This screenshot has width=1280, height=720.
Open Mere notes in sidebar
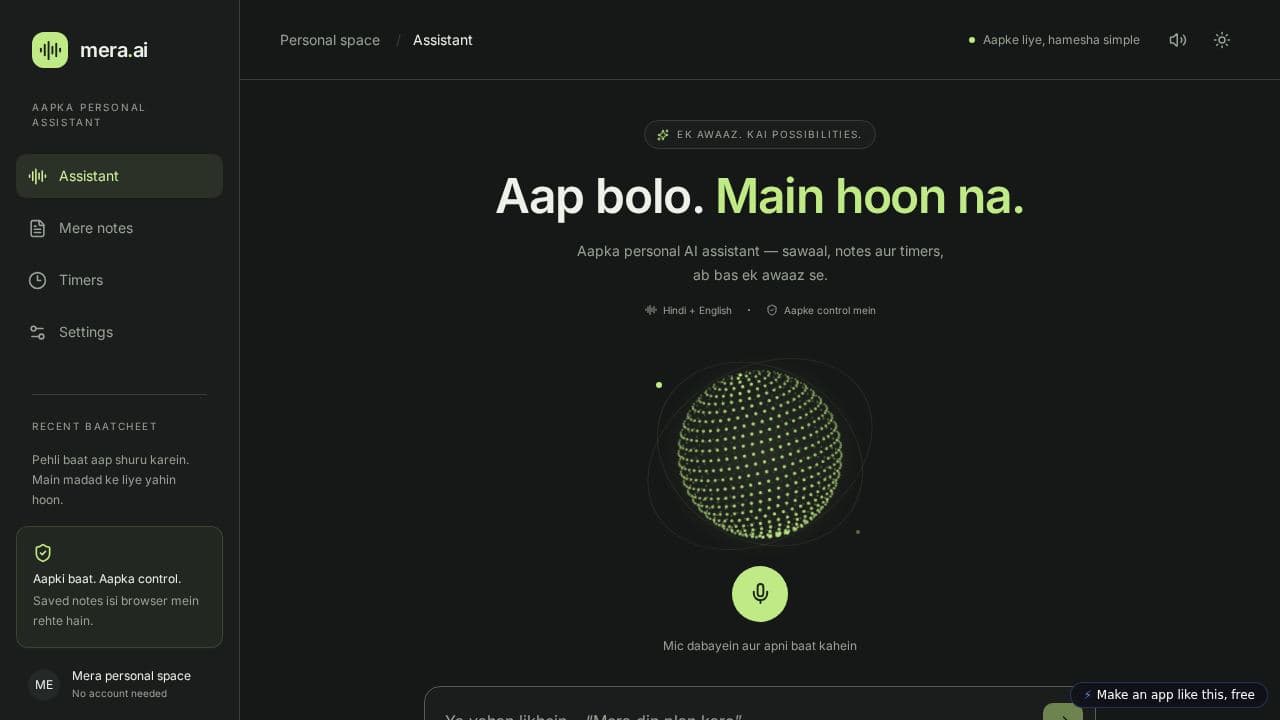pyautogui.click(x=119, y=228)
